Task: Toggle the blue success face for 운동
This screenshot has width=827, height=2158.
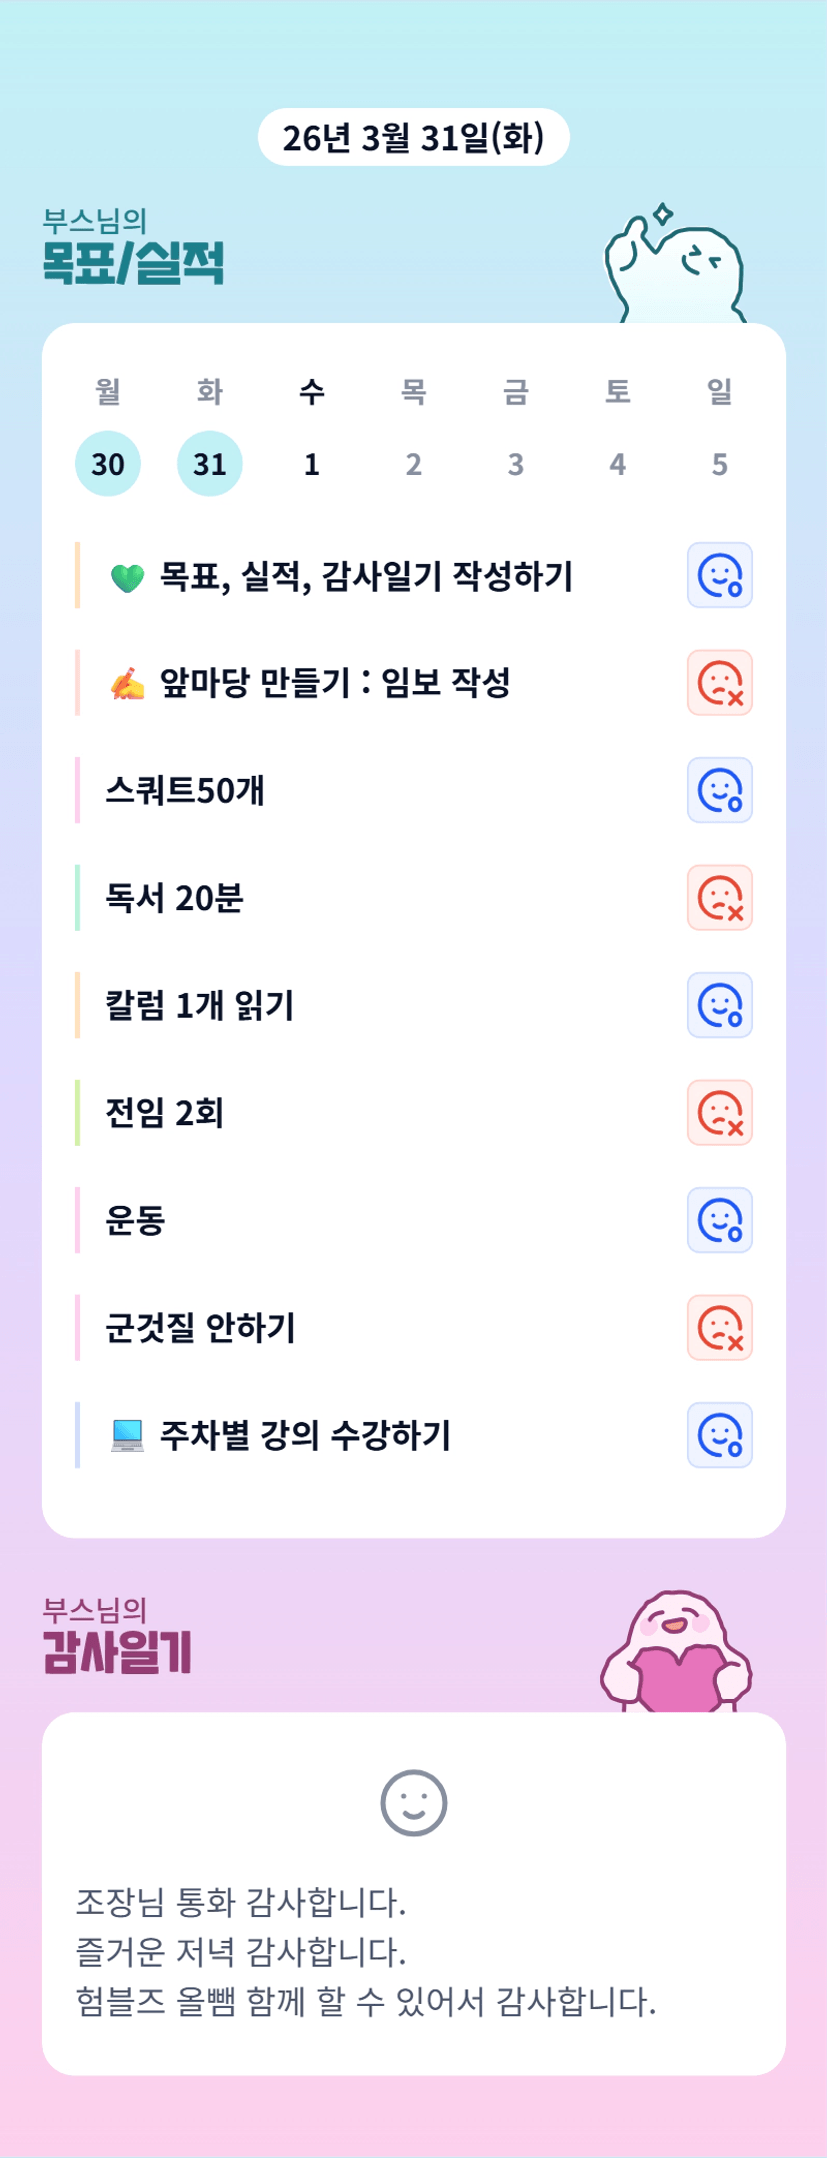Action: tap(719, 1220)
